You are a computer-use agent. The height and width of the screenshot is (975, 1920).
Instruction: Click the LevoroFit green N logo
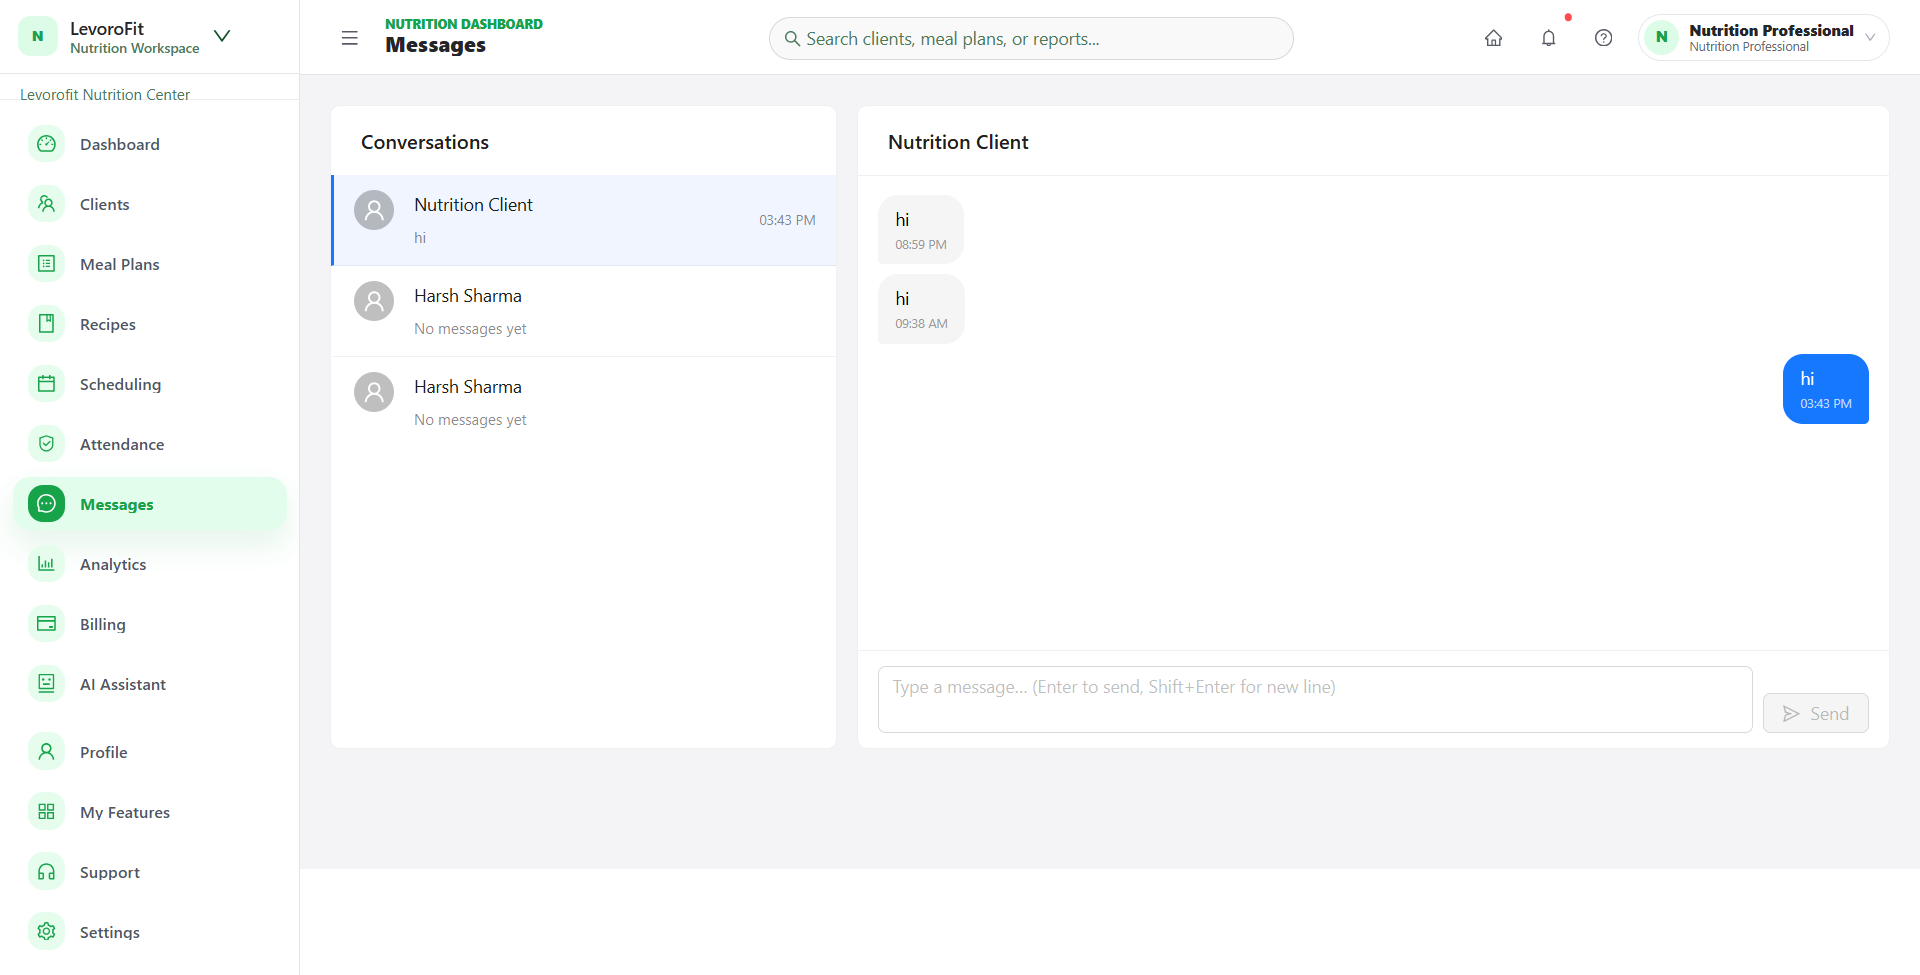[38, 37]
